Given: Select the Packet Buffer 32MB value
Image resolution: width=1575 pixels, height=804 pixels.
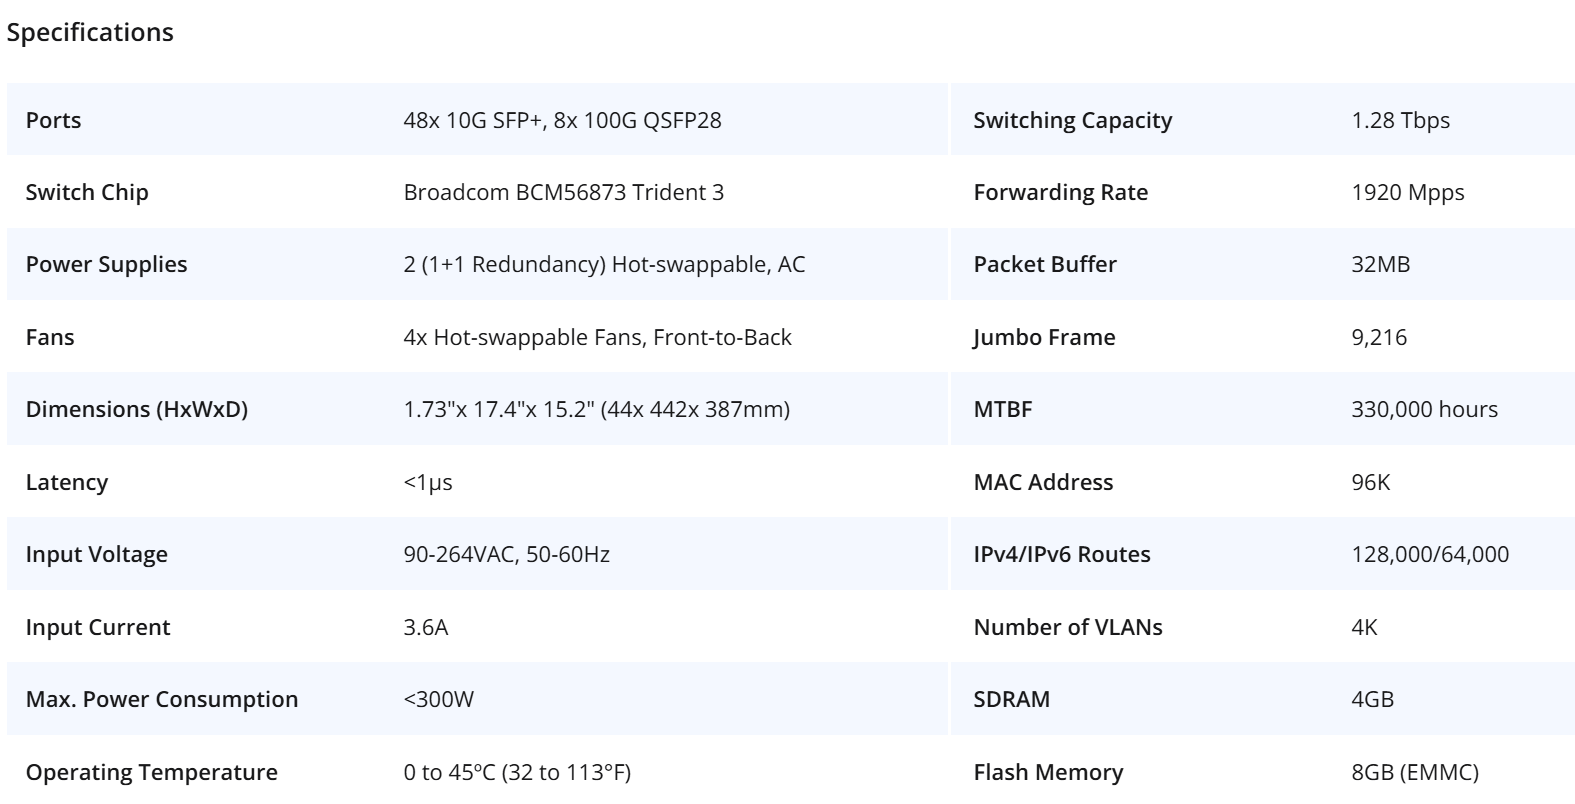Looking at the screenshot, I should [1380, 265].
